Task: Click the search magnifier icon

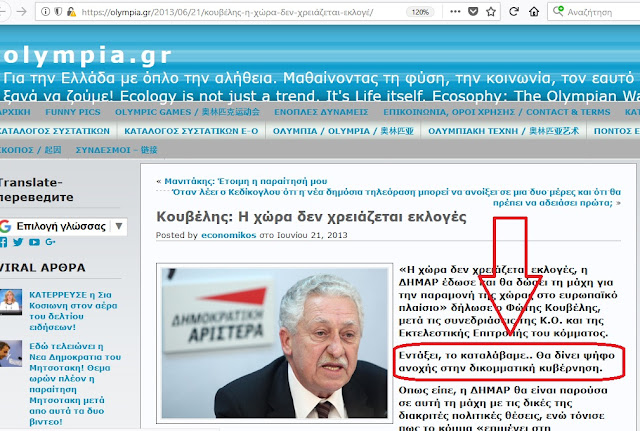Action: [558, 11]
